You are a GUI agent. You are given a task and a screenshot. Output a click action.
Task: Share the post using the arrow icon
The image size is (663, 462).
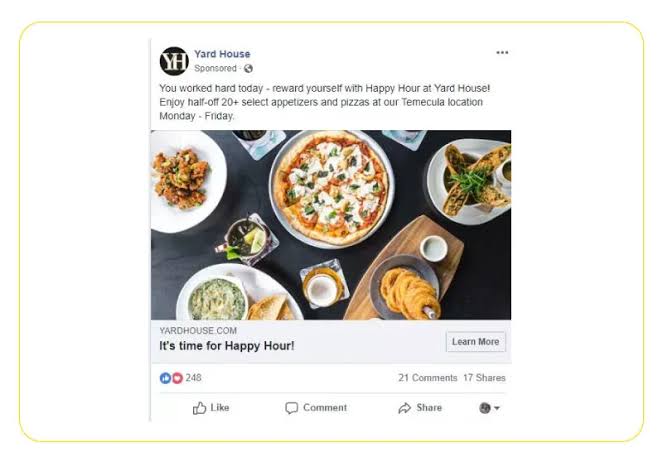coord(420,408)
